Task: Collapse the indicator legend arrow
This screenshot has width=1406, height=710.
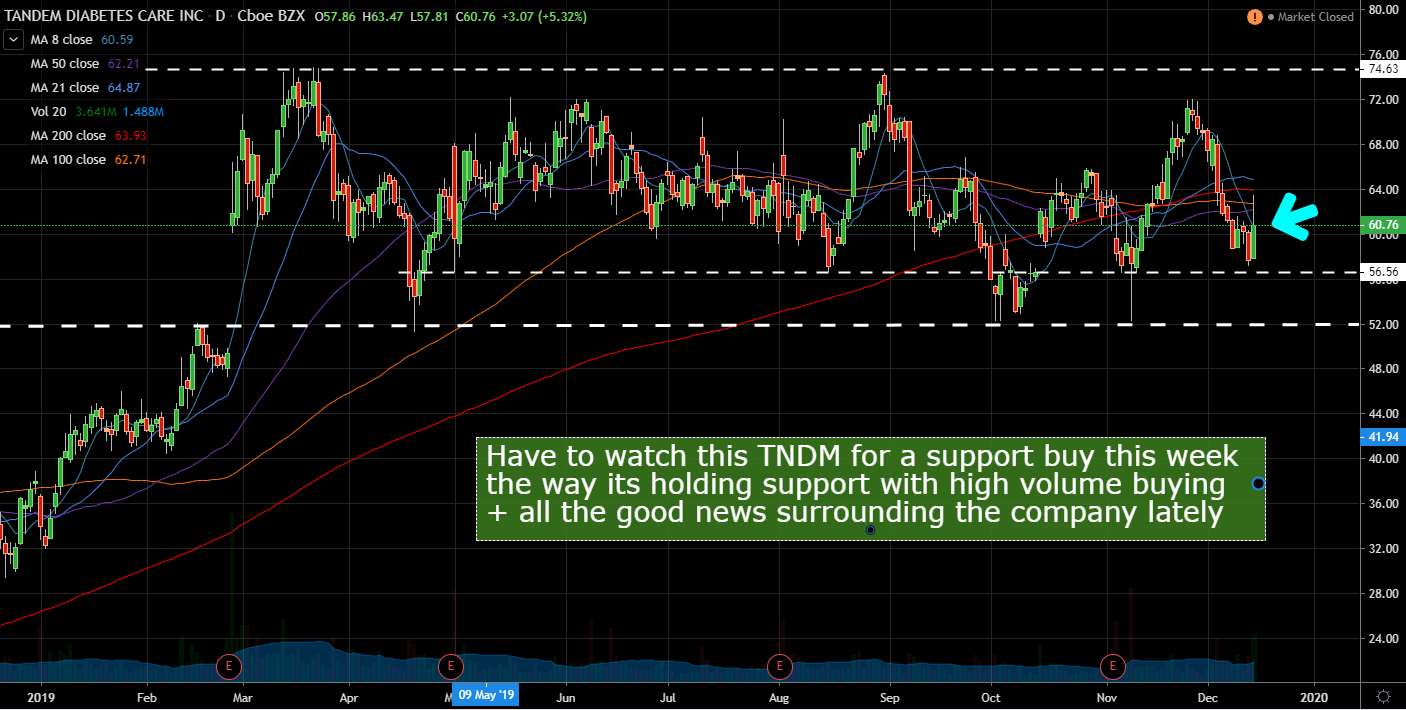Action: (14, 40)
